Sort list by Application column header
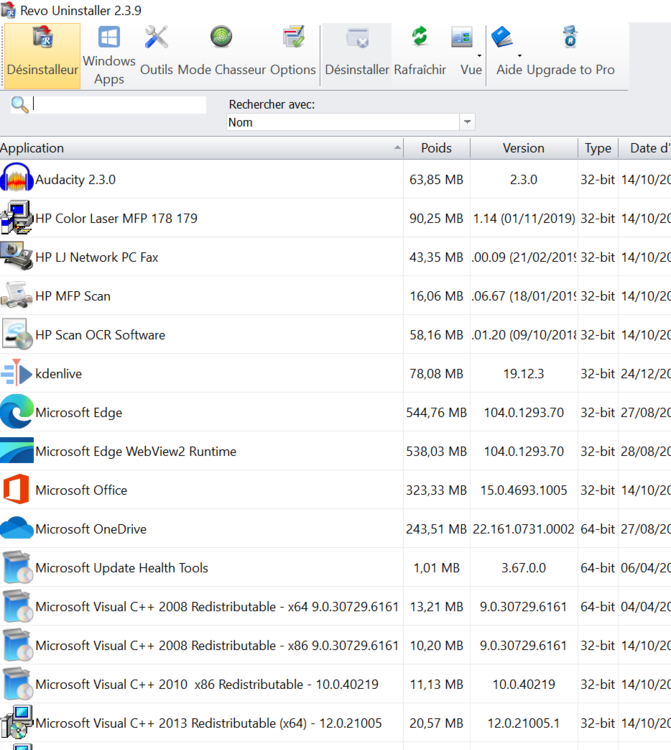The height and width of the screenshot is (750, 671). [x=200, y=148]
